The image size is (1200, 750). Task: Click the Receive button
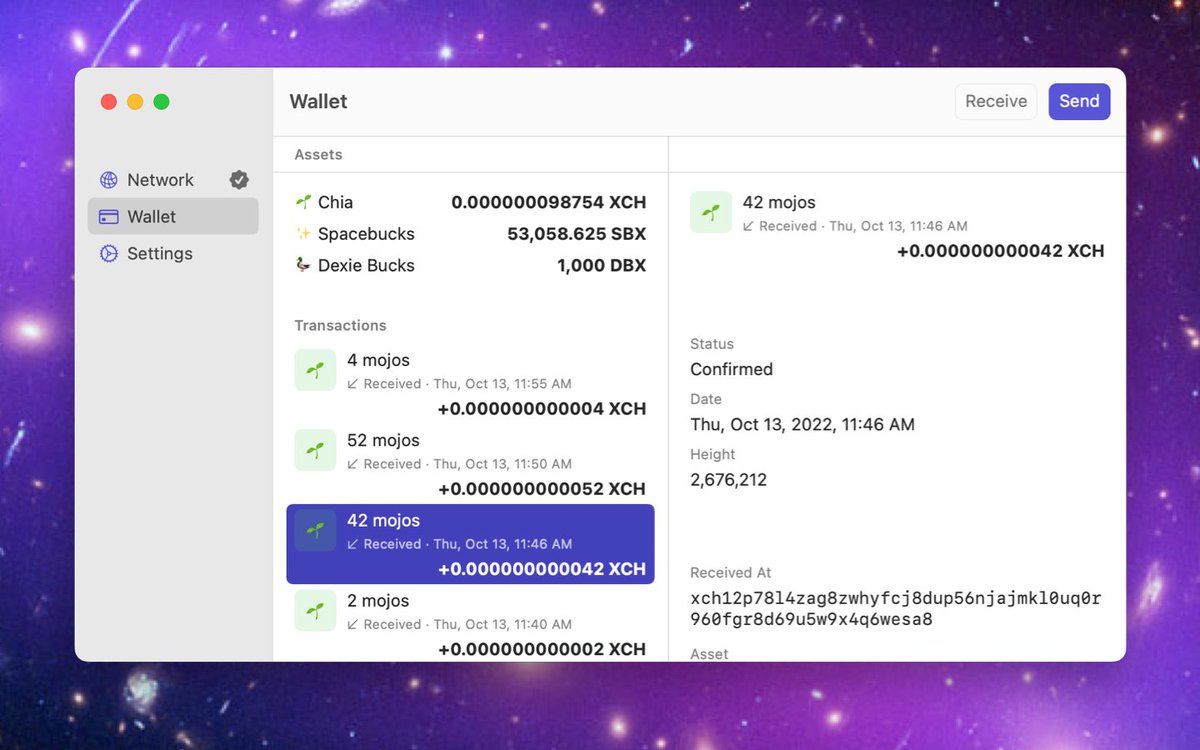pos(995,101)
